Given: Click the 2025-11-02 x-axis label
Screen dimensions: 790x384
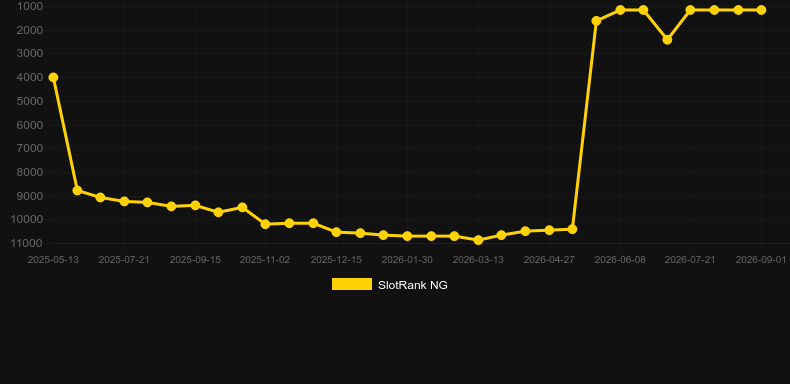Looking at the screenshot, I should 265,260.
